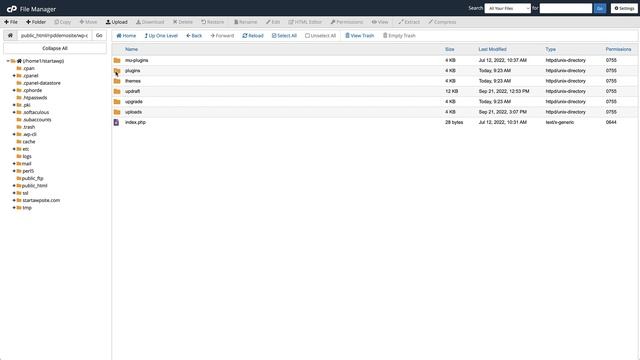The image size is (640, 360).
Task: Expand the .cpanel tree folder
Action: [14, 76]
